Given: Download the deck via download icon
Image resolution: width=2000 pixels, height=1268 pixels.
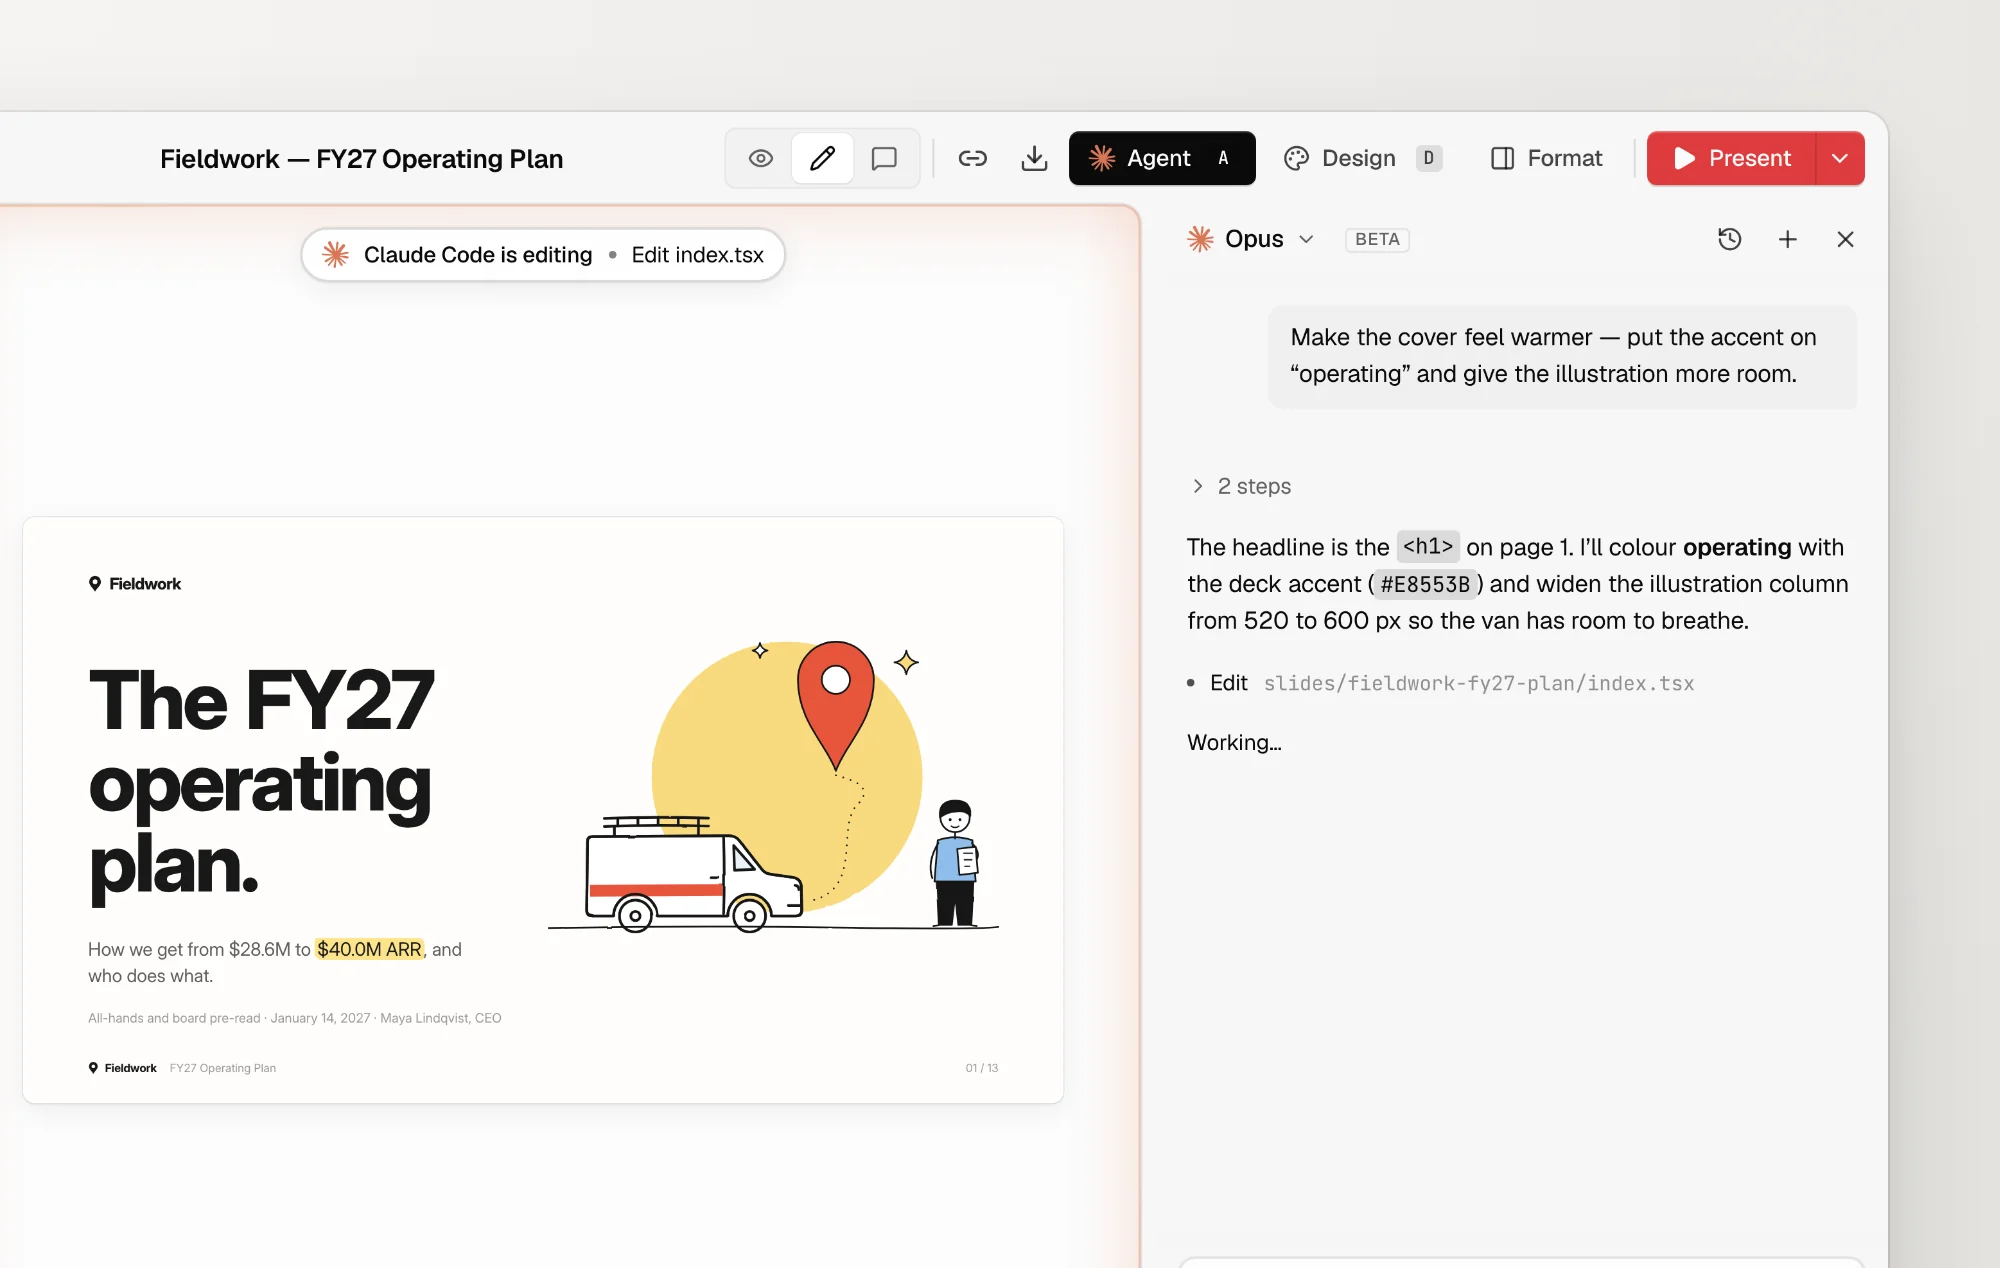Looking at the screenshot, I should point(1034,158).
